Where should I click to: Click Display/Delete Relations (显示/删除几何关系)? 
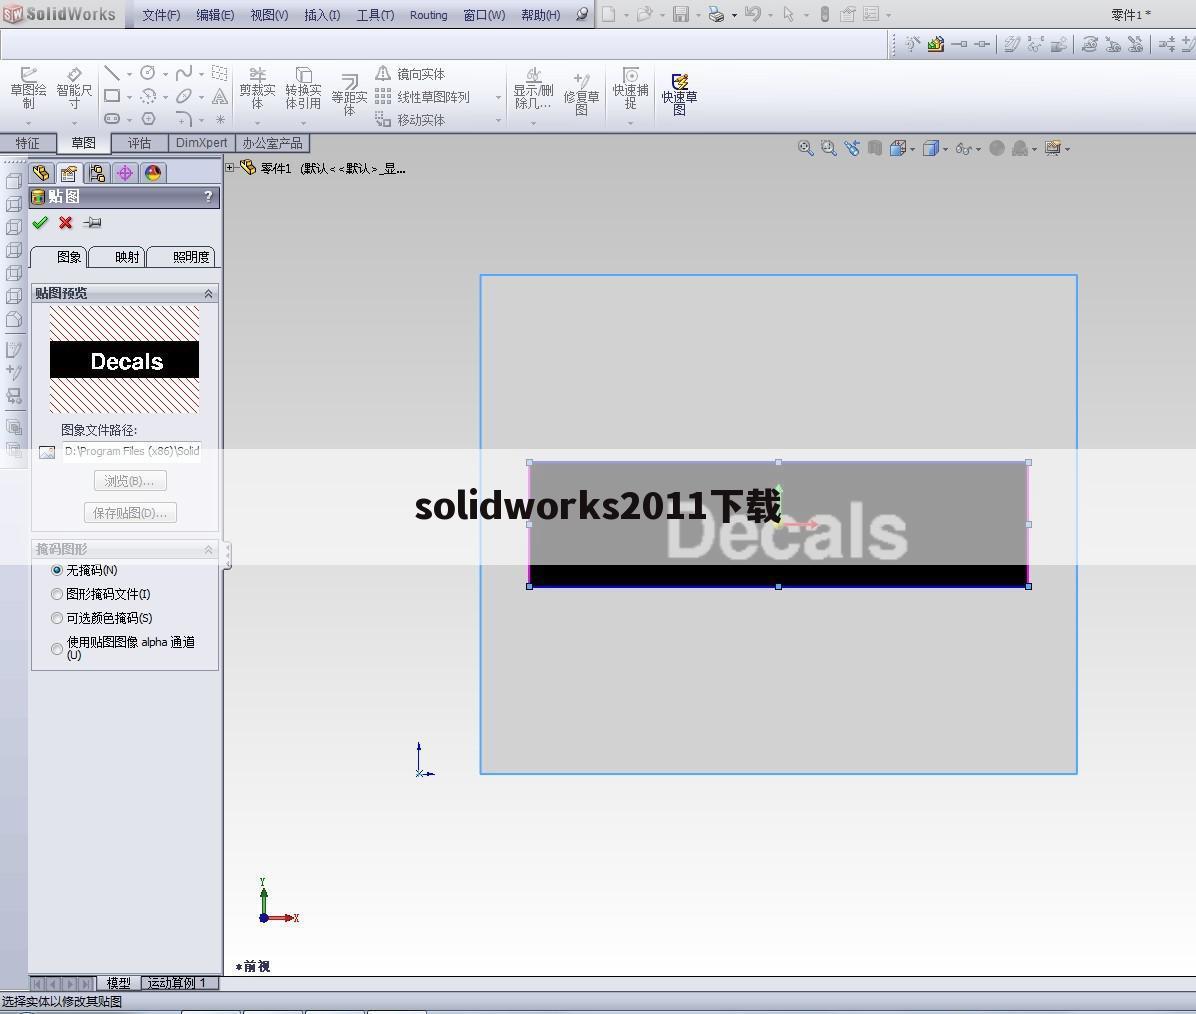pos(533,89)
